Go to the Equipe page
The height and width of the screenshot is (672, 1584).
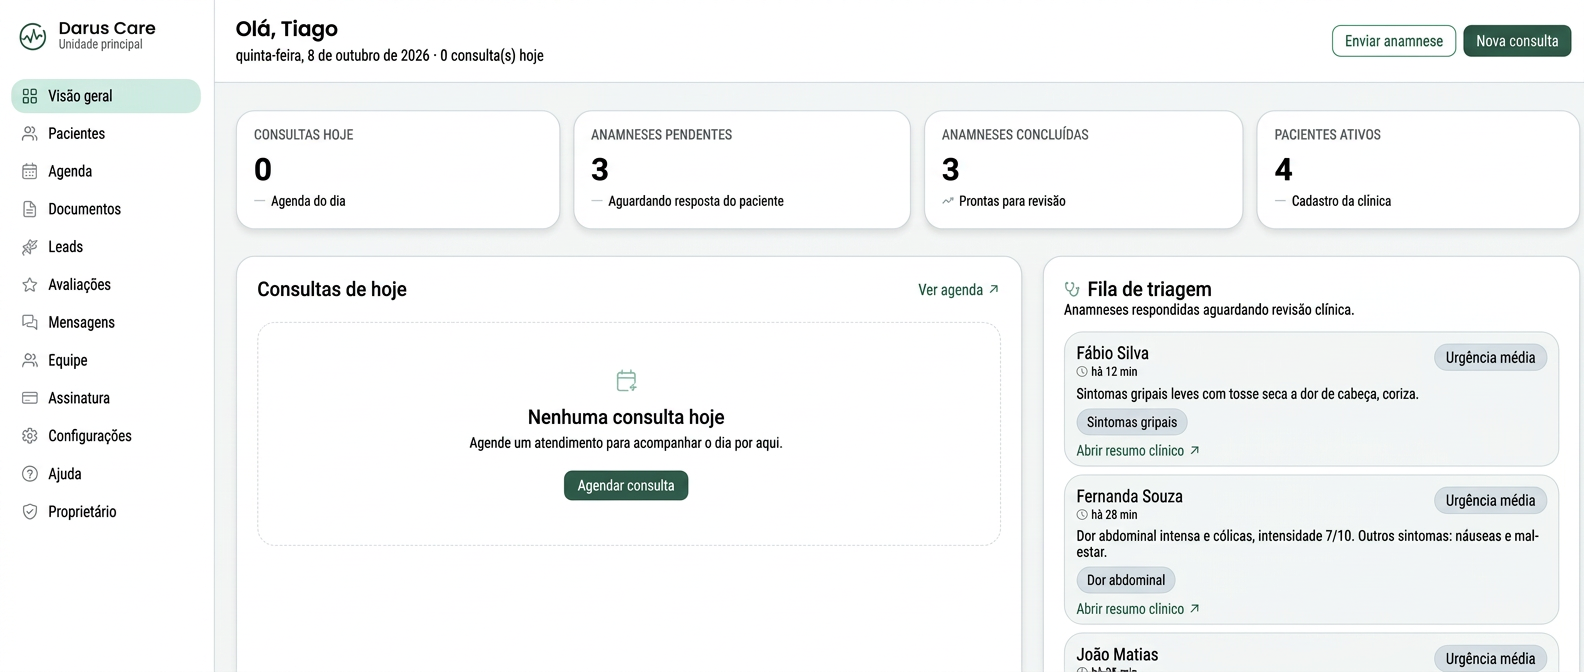[x=106, y=360]
